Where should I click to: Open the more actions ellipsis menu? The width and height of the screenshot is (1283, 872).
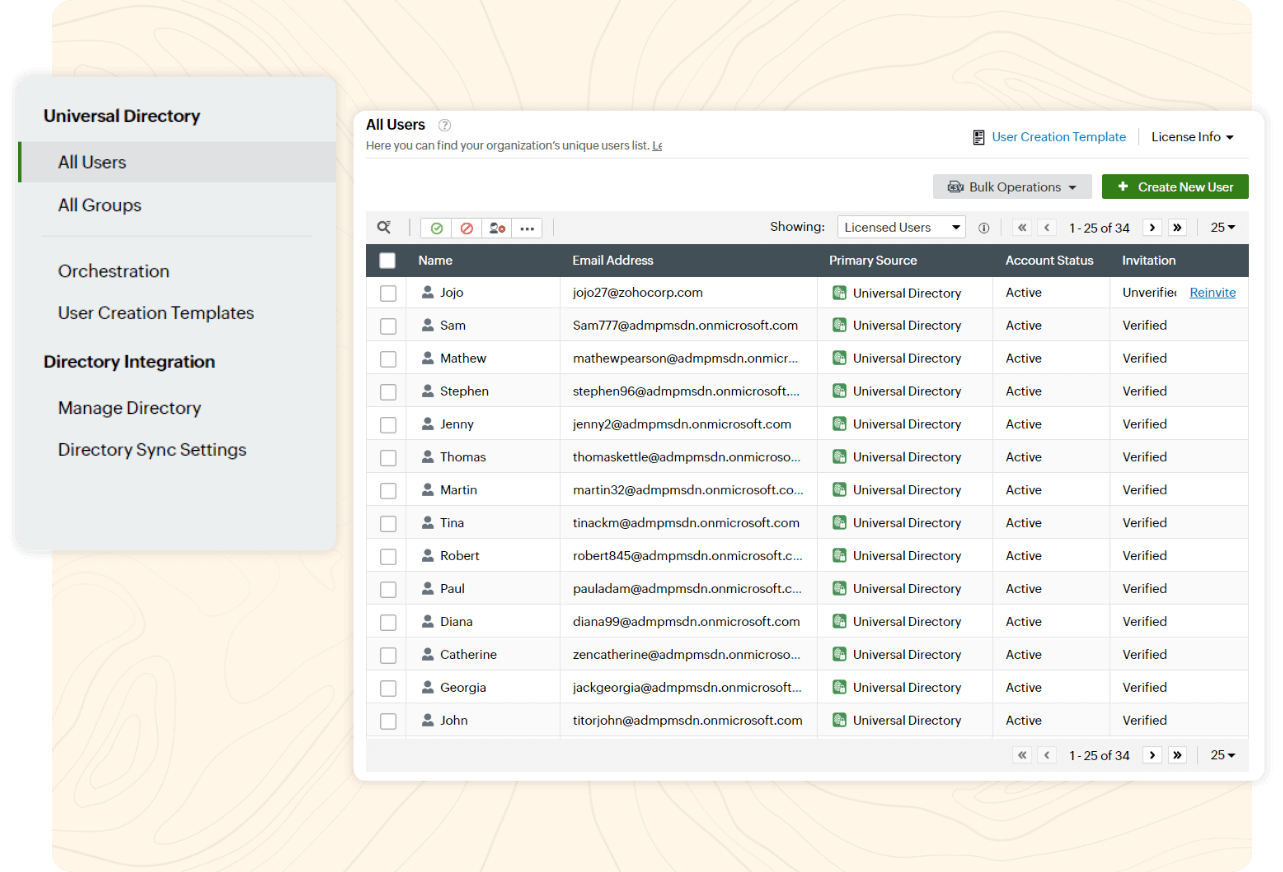(527, 227)
